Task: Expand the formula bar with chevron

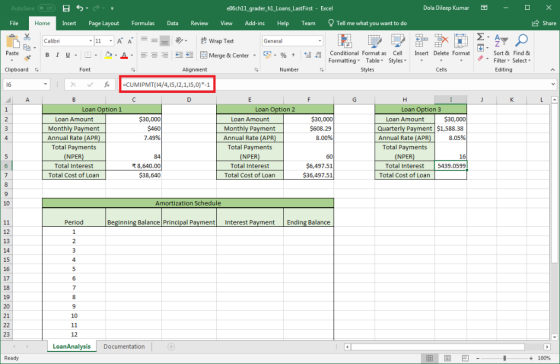Action: click(x=553, y=85)
